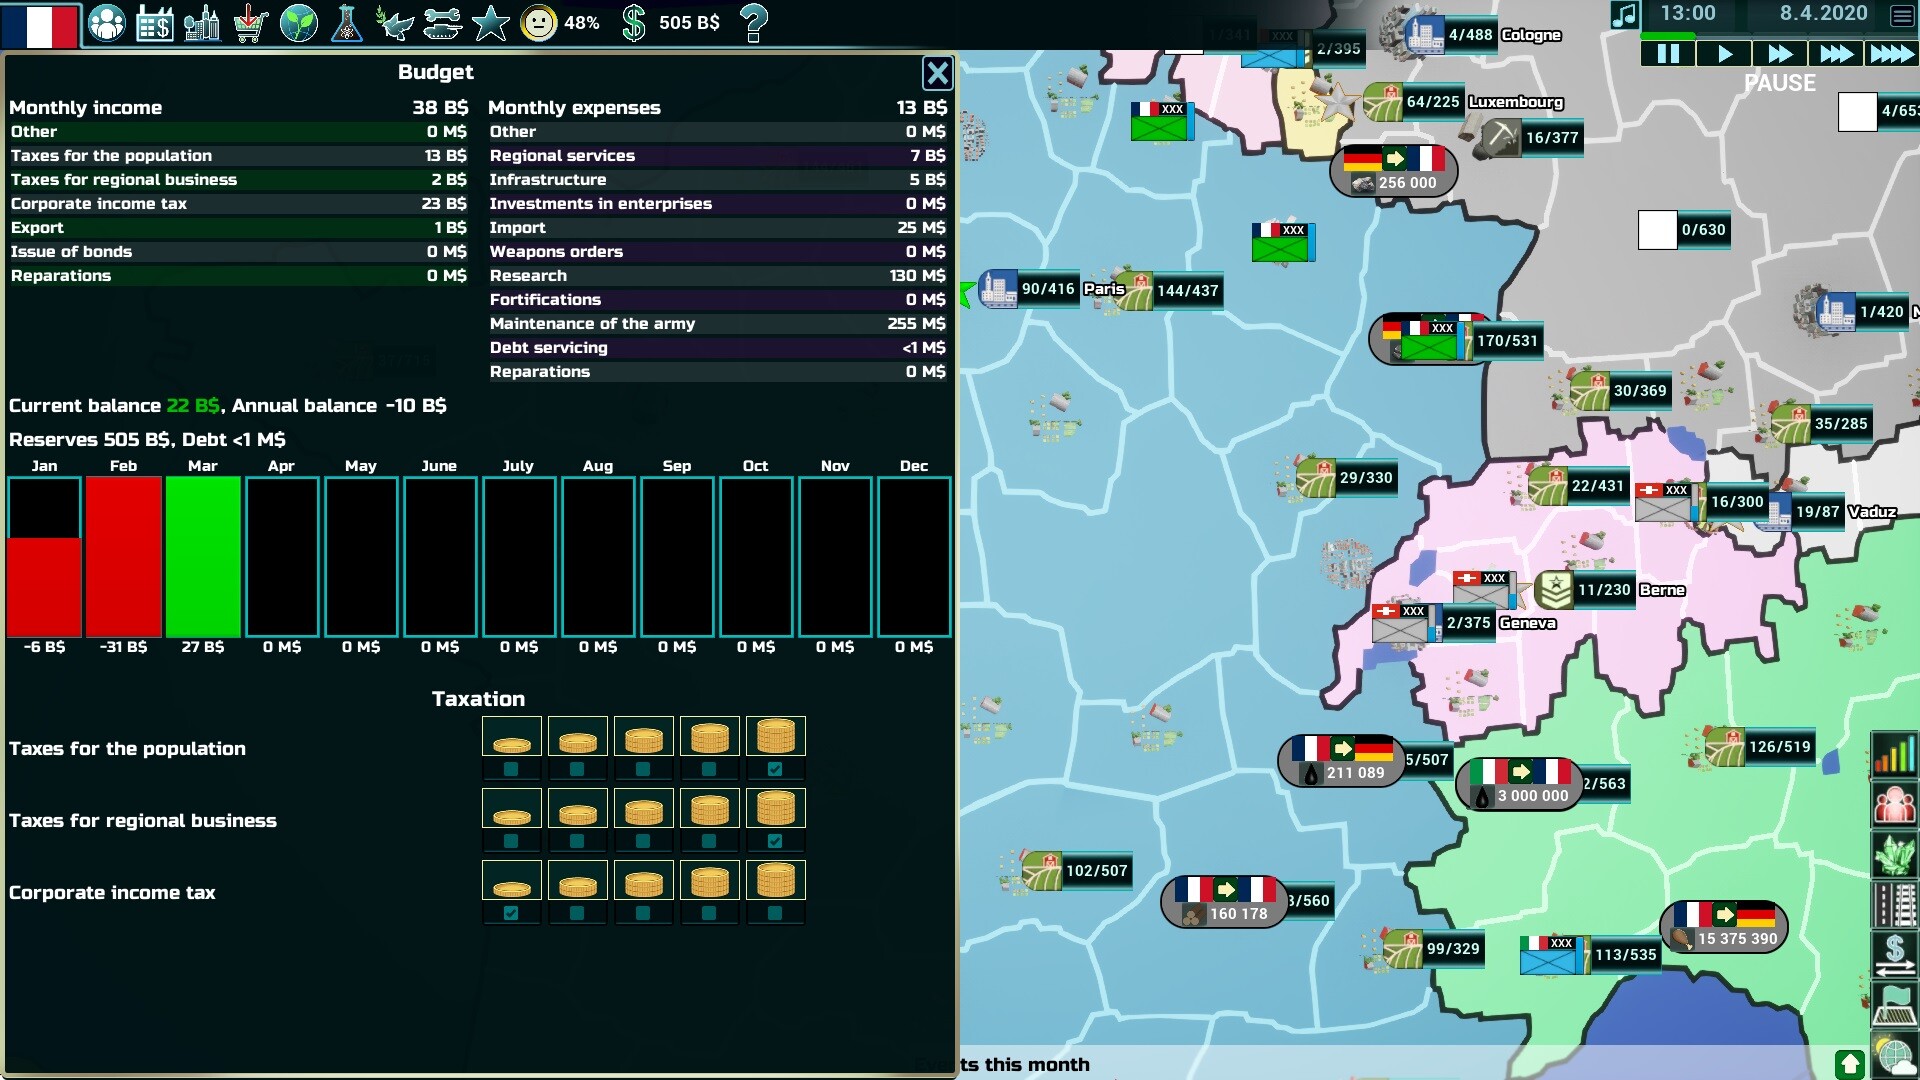Open the star ratings menu
This screenshot has width=1920, height=1080.
pyautogui.click(x=490, y=22)
